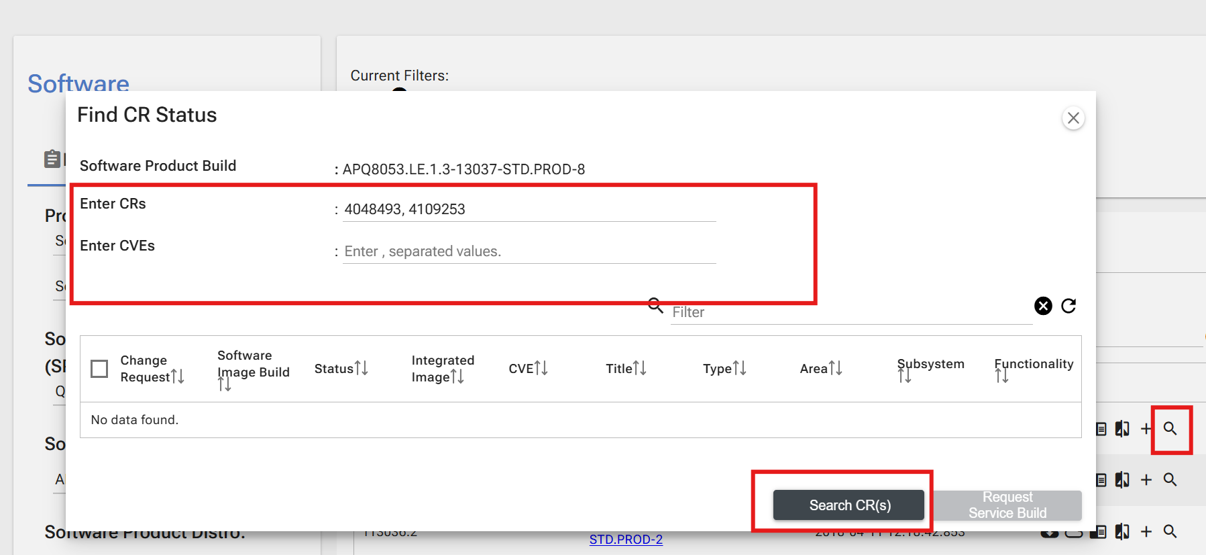Click the 'Current Filters:' label
The width and height of the screenshot is (1206, 555).
tap(399, 76)
